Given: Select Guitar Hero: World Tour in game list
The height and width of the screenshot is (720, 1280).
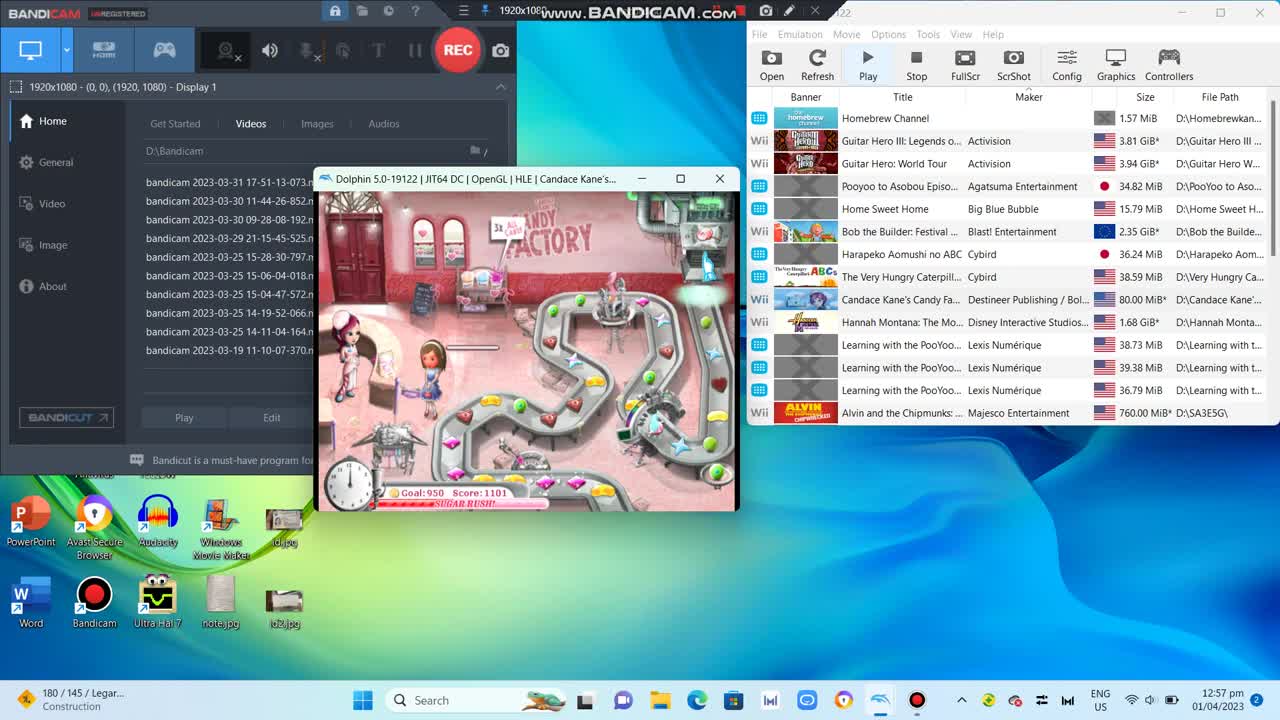Looking at the screenshot, I should 1008,164.
